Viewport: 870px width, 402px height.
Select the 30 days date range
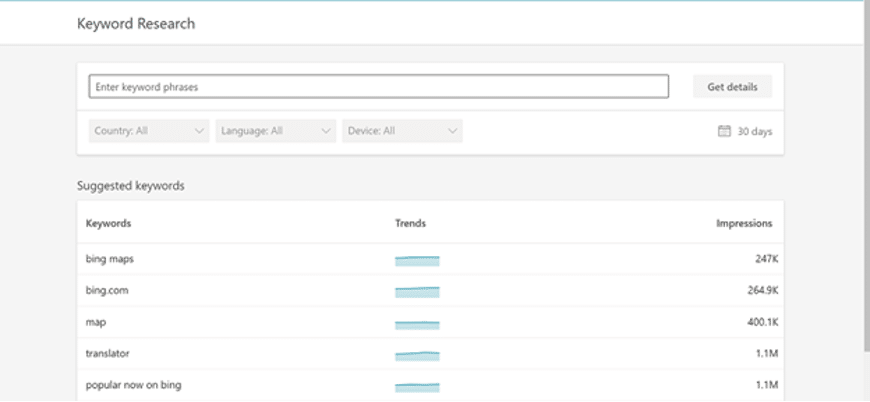pyautogui.click(x=754, y=131)
